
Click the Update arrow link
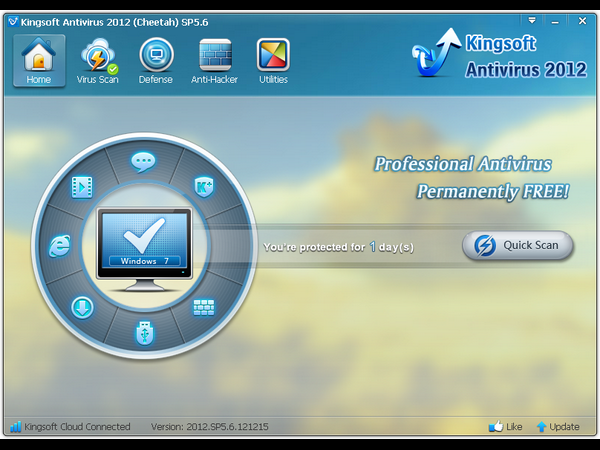(558, 426)
